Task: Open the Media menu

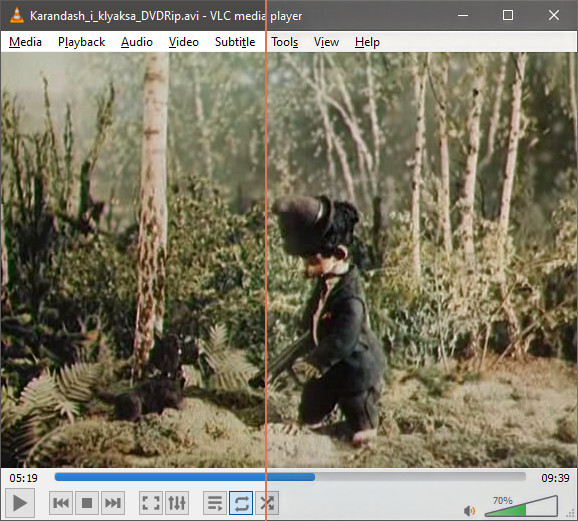Action: 25,42
